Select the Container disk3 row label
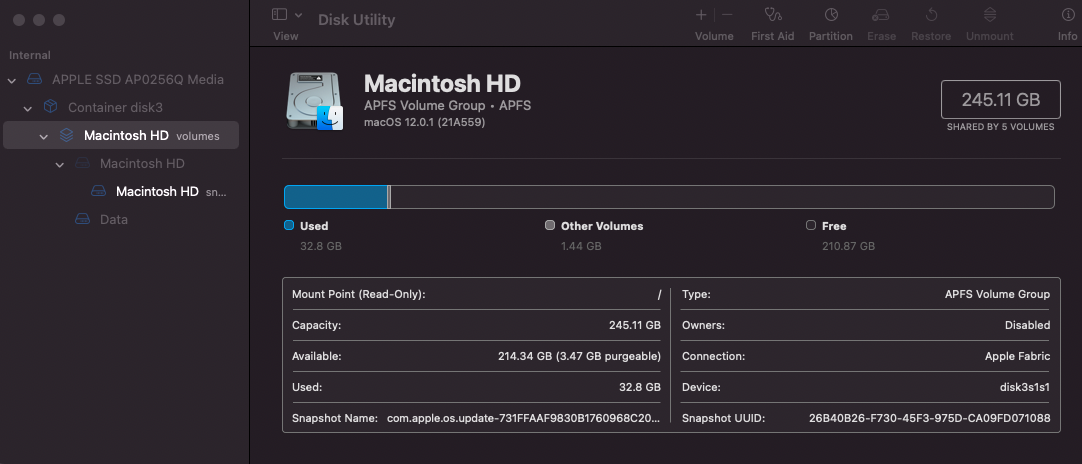 [x=115, y=108]
